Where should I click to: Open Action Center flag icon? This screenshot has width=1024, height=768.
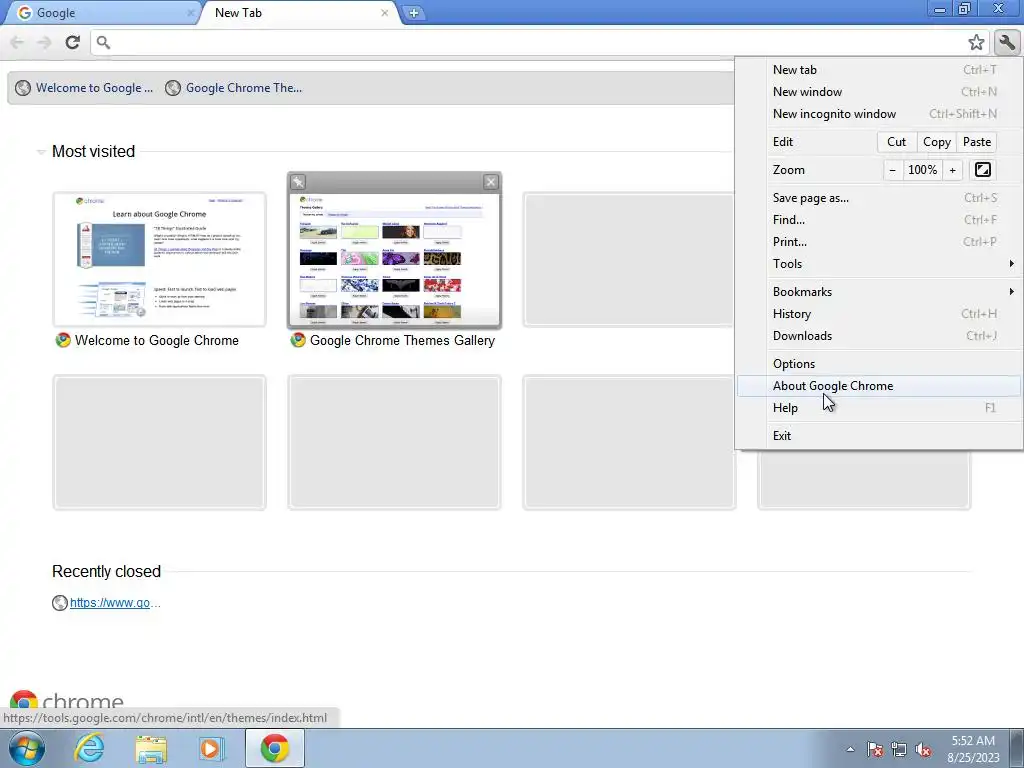pos(874,749)
